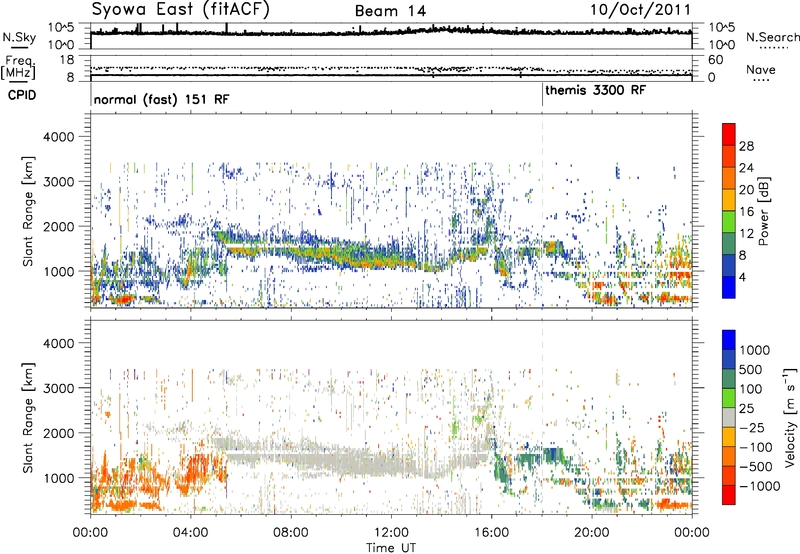Click the 20:00 time tick label

pos(591,533)
